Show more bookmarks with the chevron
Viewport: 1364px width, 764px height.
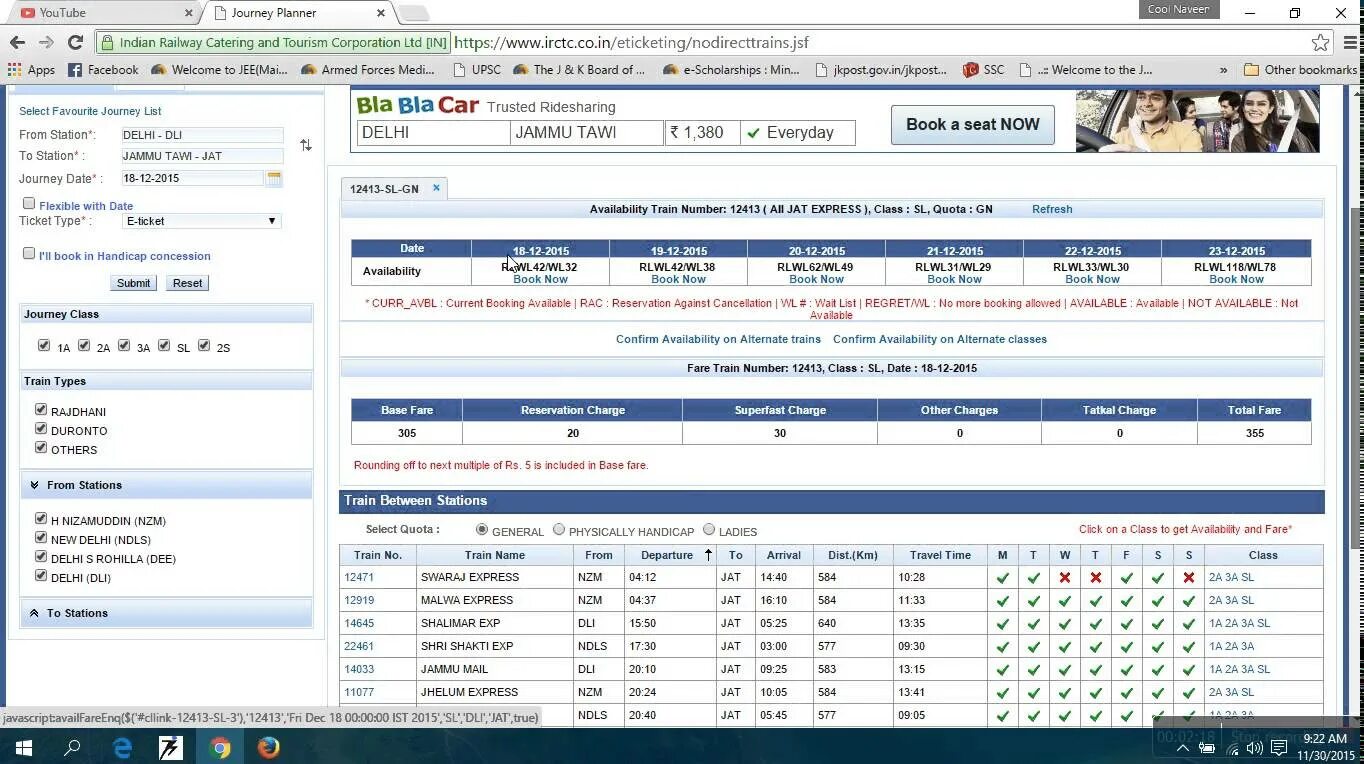tap(1223, 70)
